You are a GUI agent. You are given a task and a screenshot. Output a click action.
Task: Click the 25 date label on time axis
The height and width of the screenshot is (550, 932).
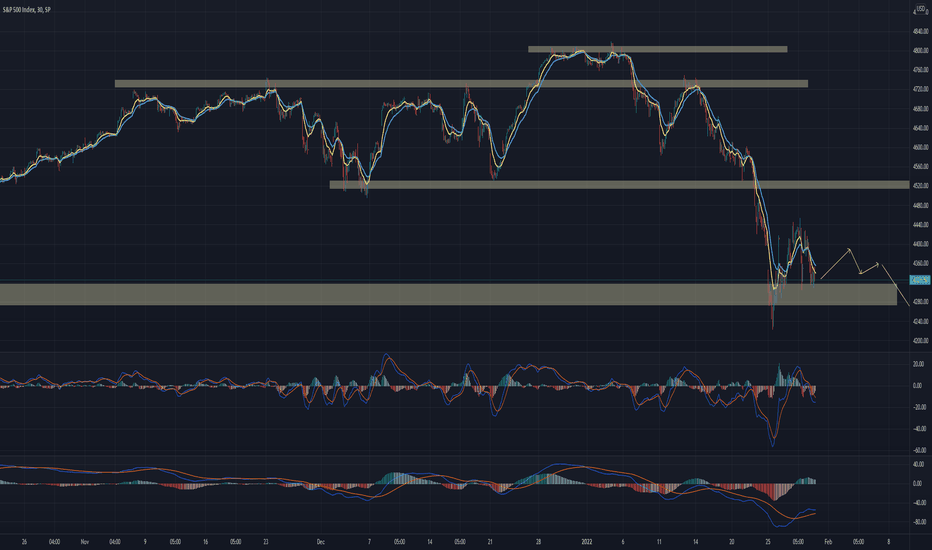tap(768, 542)
